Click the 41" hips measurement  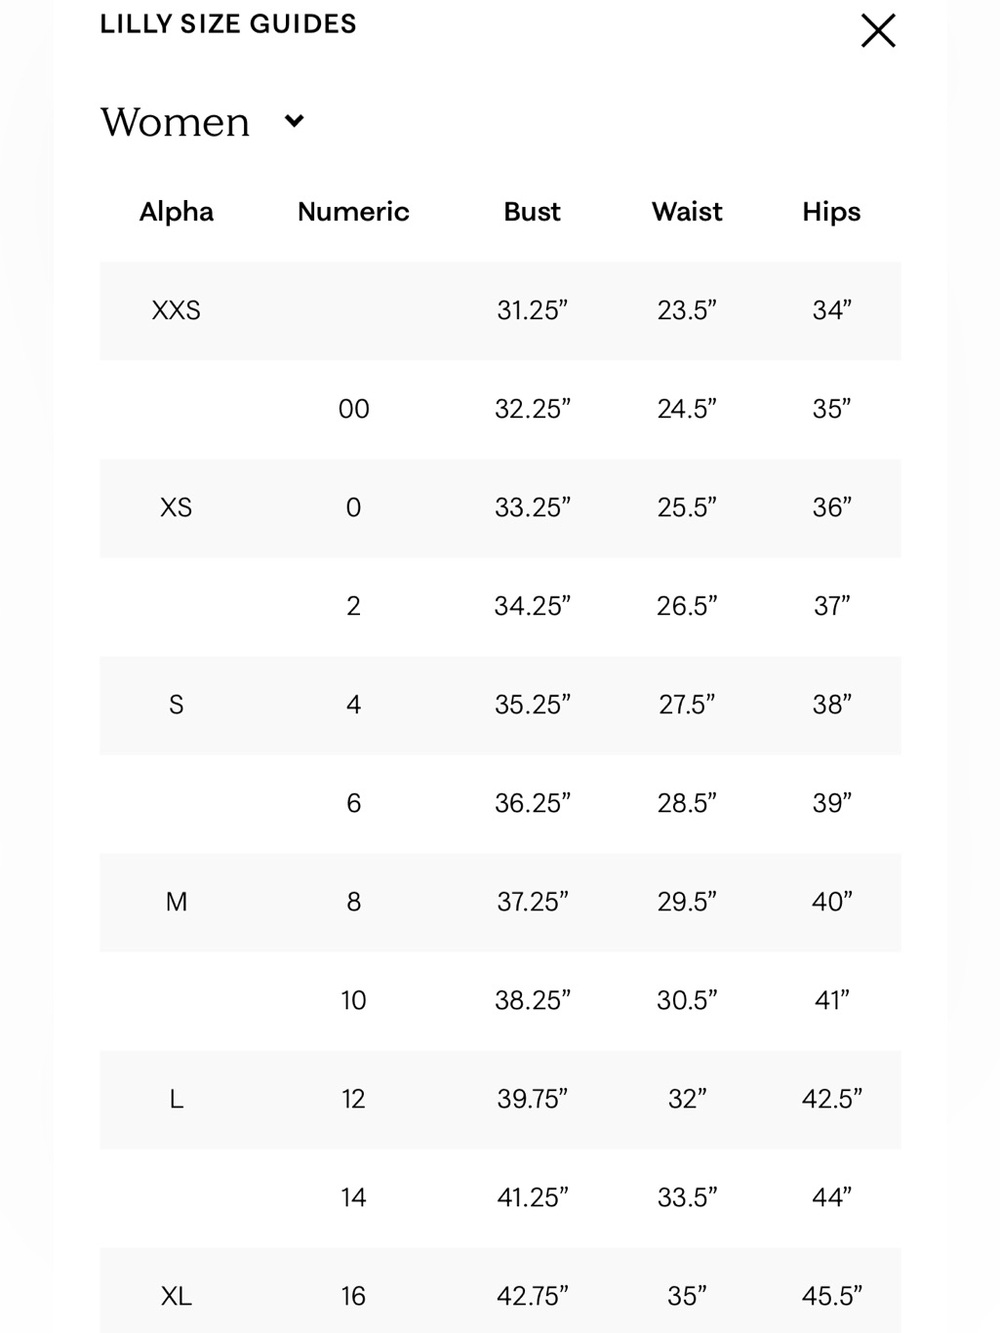pos(831,1000)
